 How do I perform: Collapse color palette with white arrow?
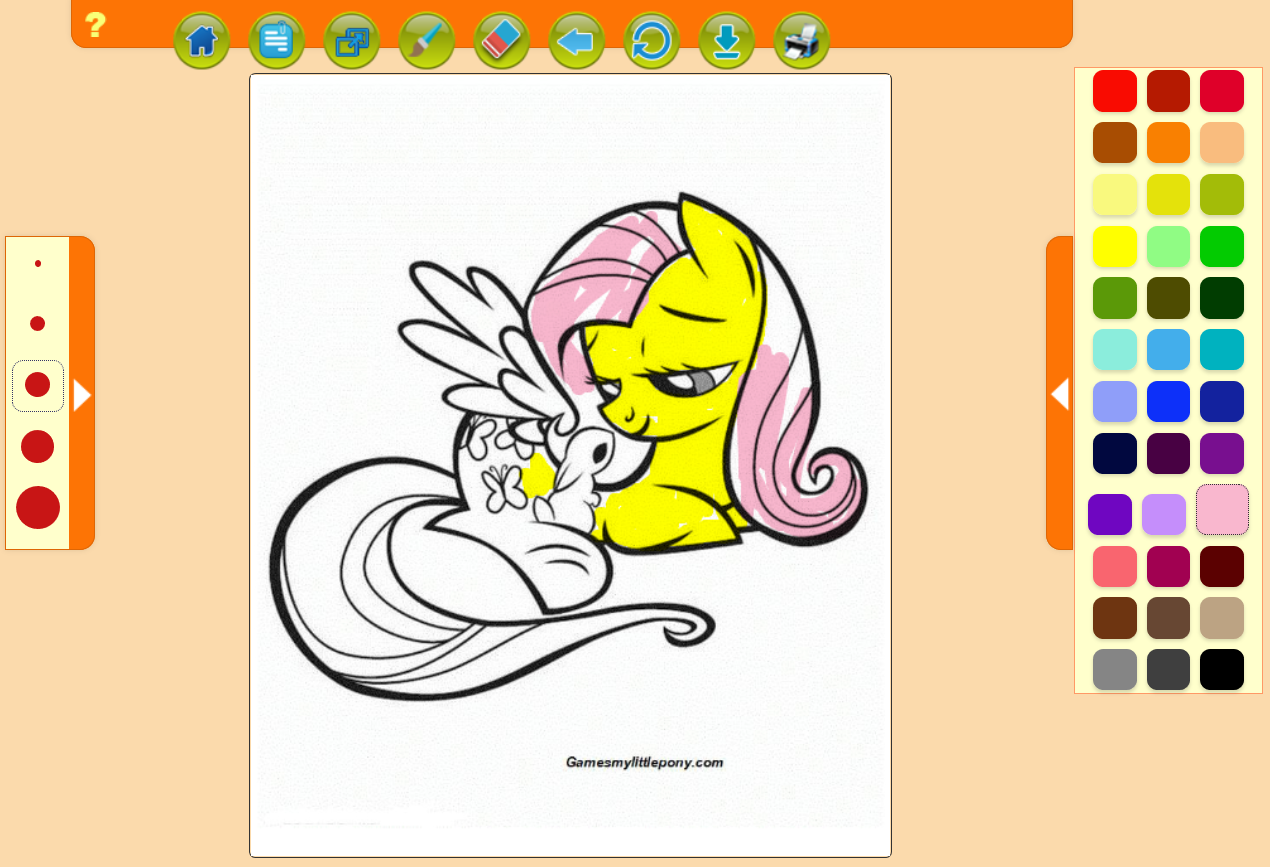(1060, 394)
